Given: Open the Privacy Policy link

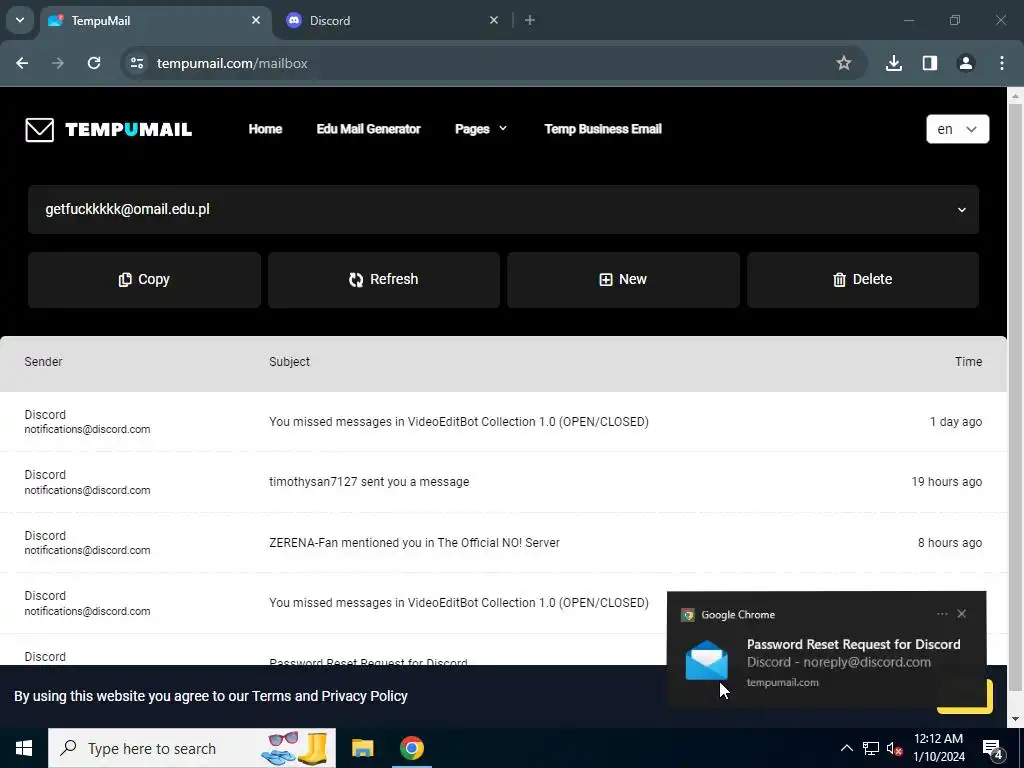Looking at the screenshot, I should click(364, 696).
